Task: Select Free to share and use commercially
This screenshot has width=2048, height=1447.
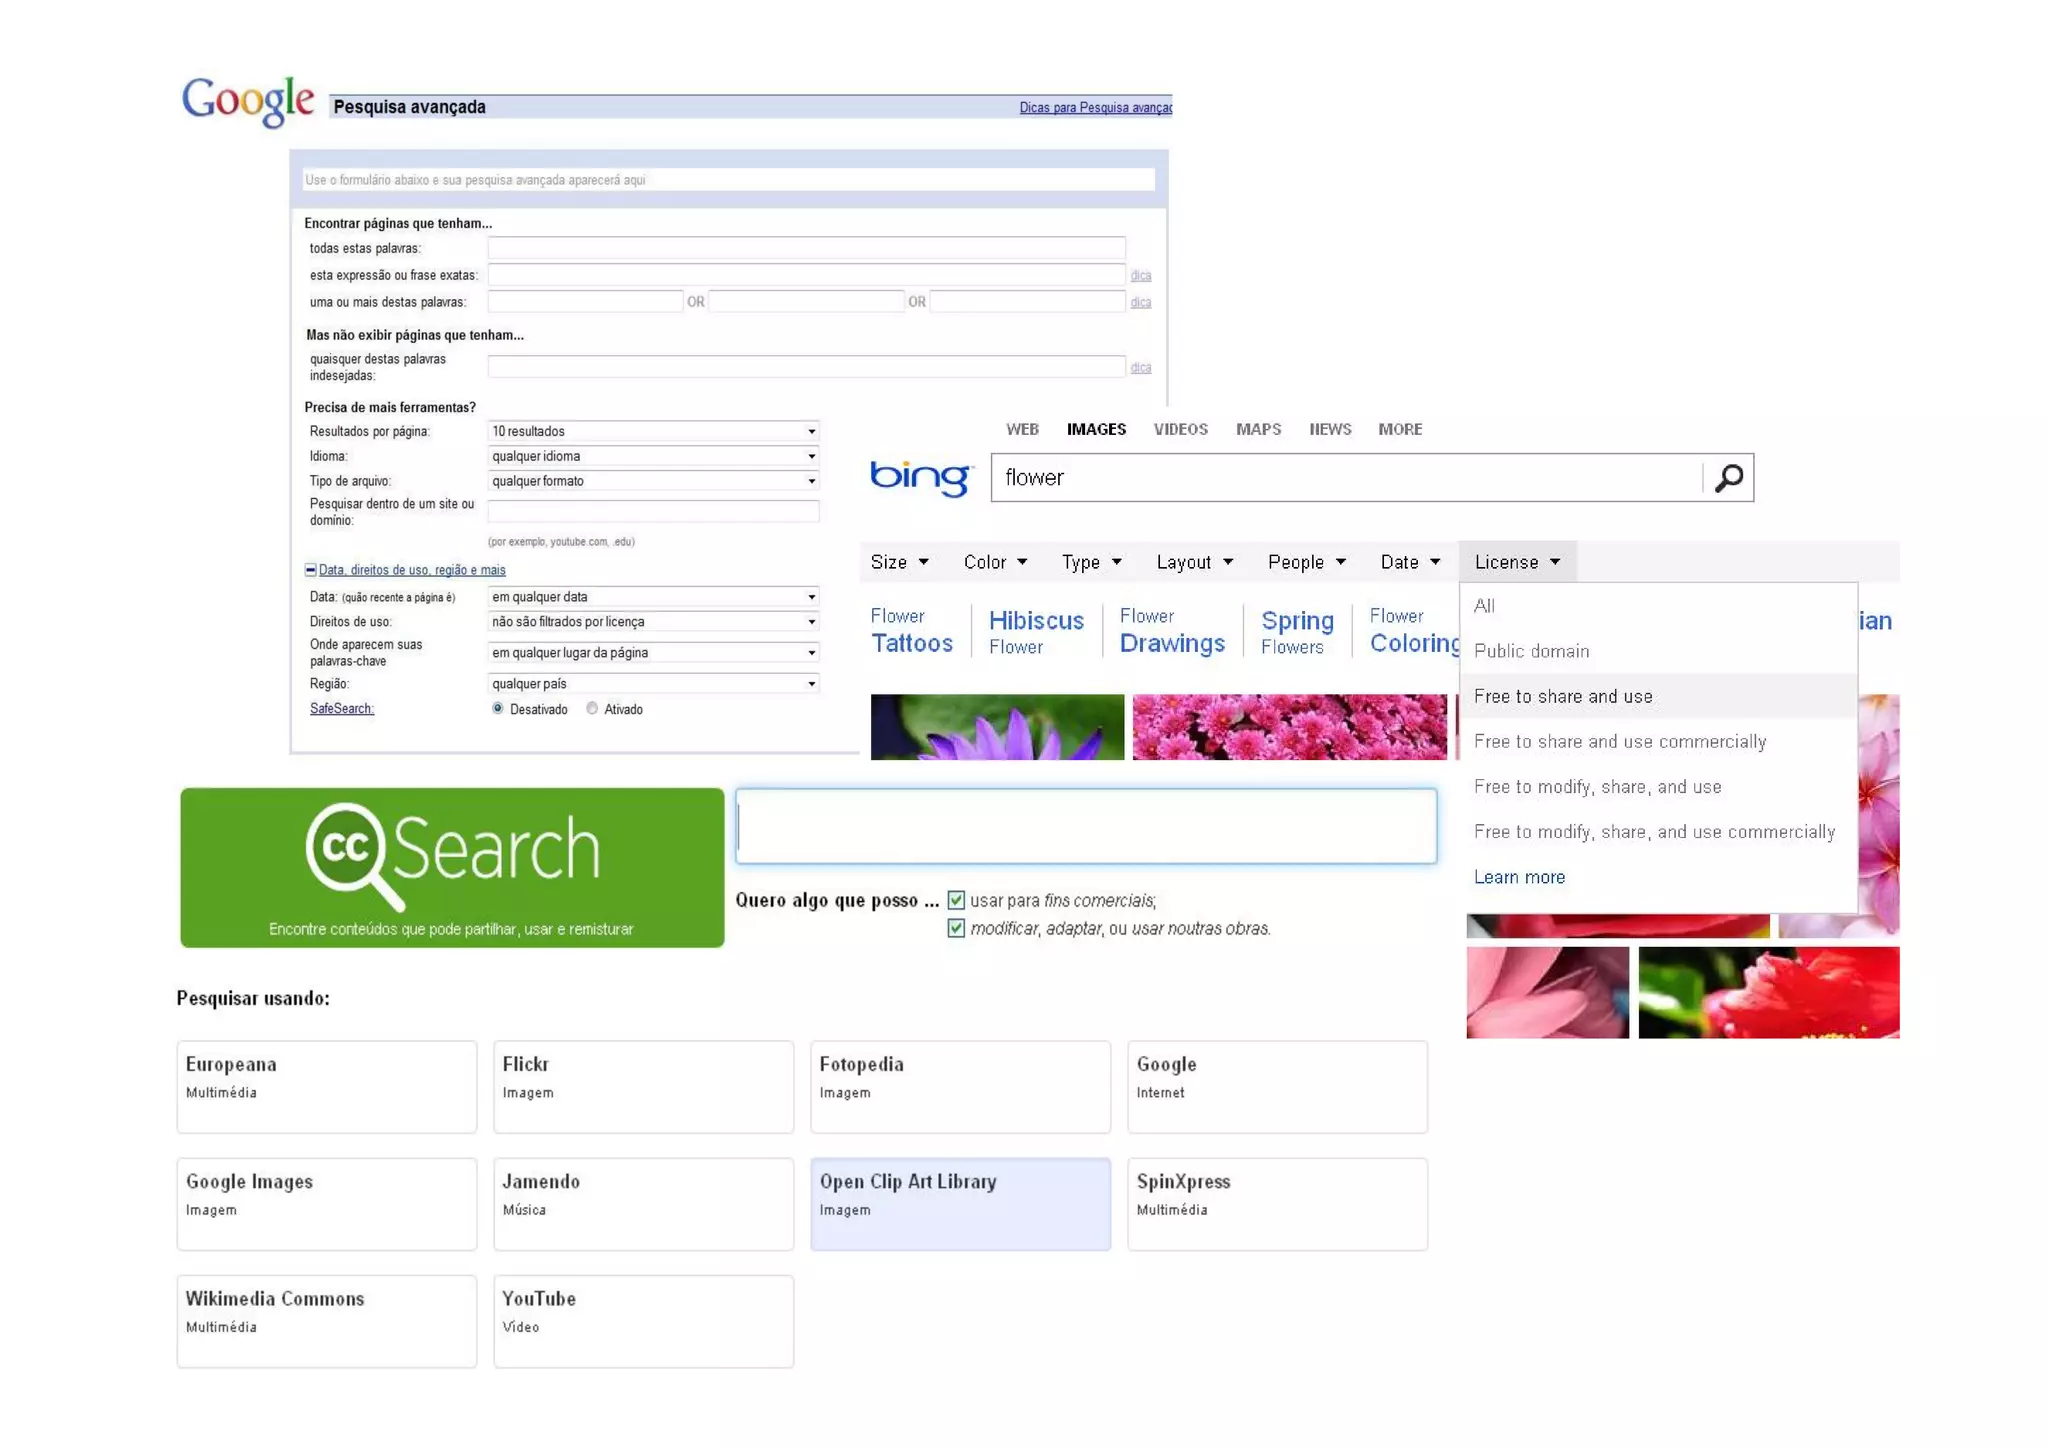Action: click(1619, 741)
